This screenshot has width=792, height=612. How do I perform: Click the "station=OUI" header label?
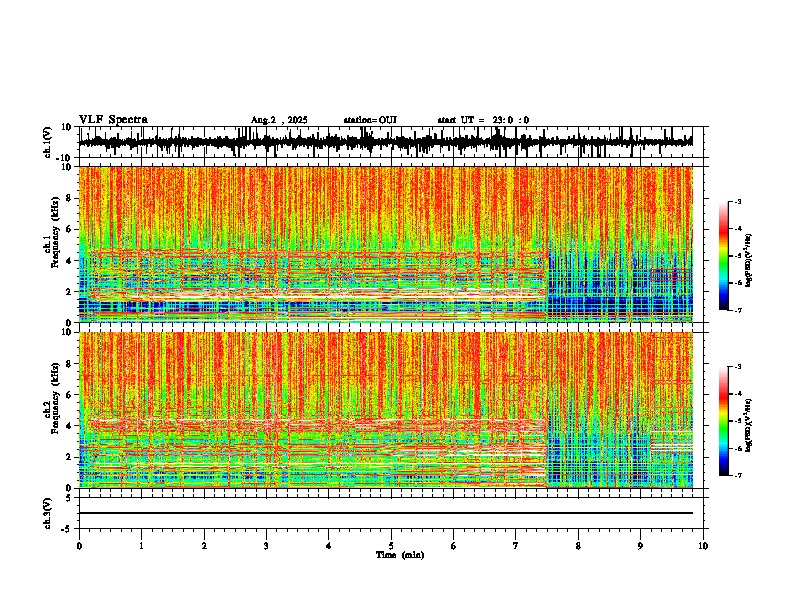point(370,120)
